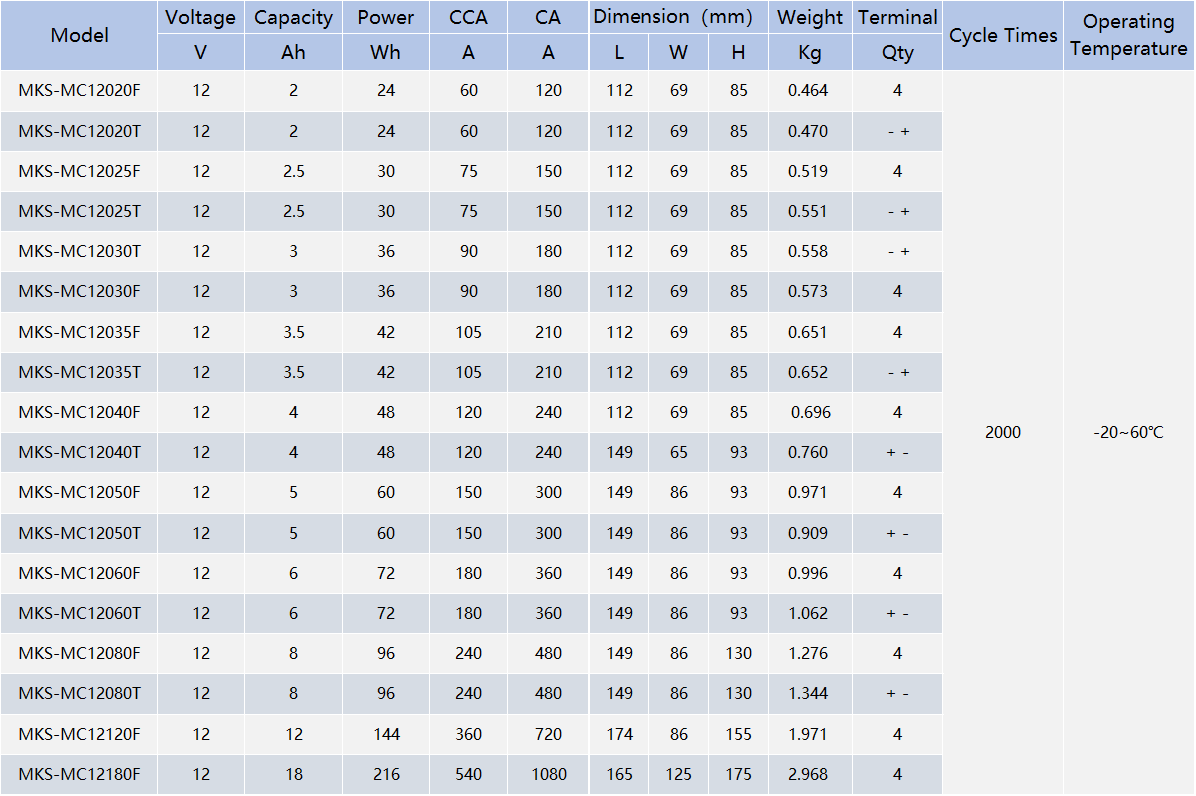Select weight value 0.464
The image size is (1196, 796).
[x=808, y=91]
